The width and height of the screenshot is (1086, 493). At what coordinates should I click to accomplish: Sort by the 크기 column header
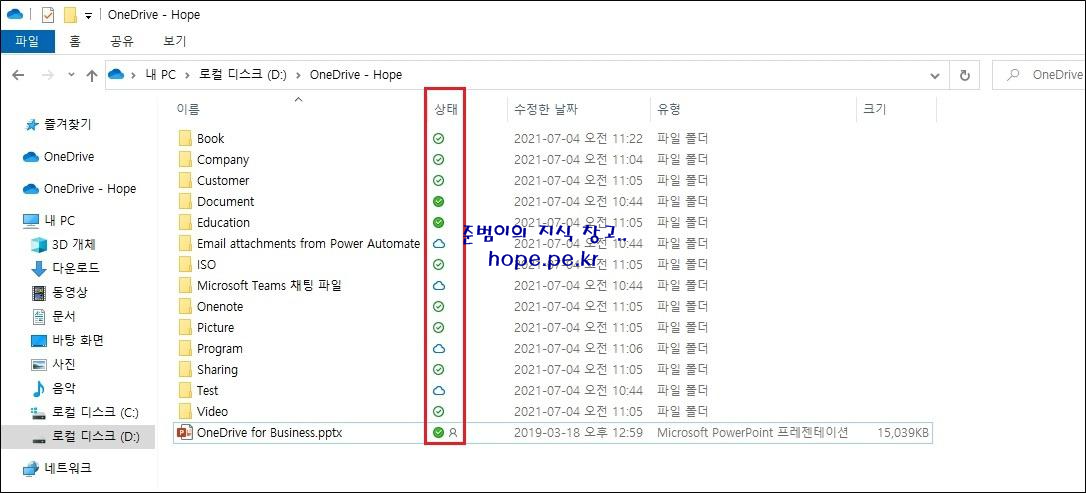coord(875,109)
